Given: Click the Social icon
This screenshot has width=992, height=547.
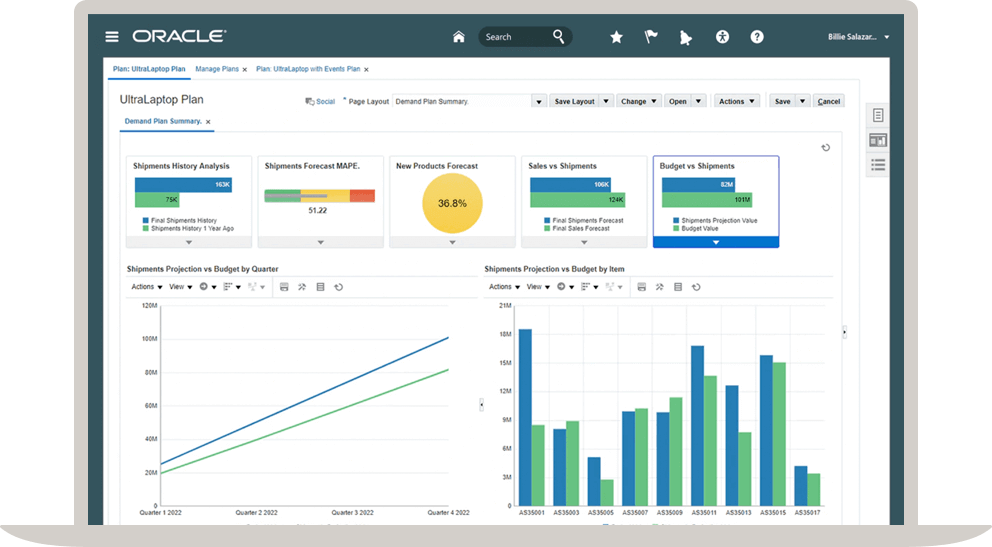Looking at the screenshot, I should tap(309, 101).
